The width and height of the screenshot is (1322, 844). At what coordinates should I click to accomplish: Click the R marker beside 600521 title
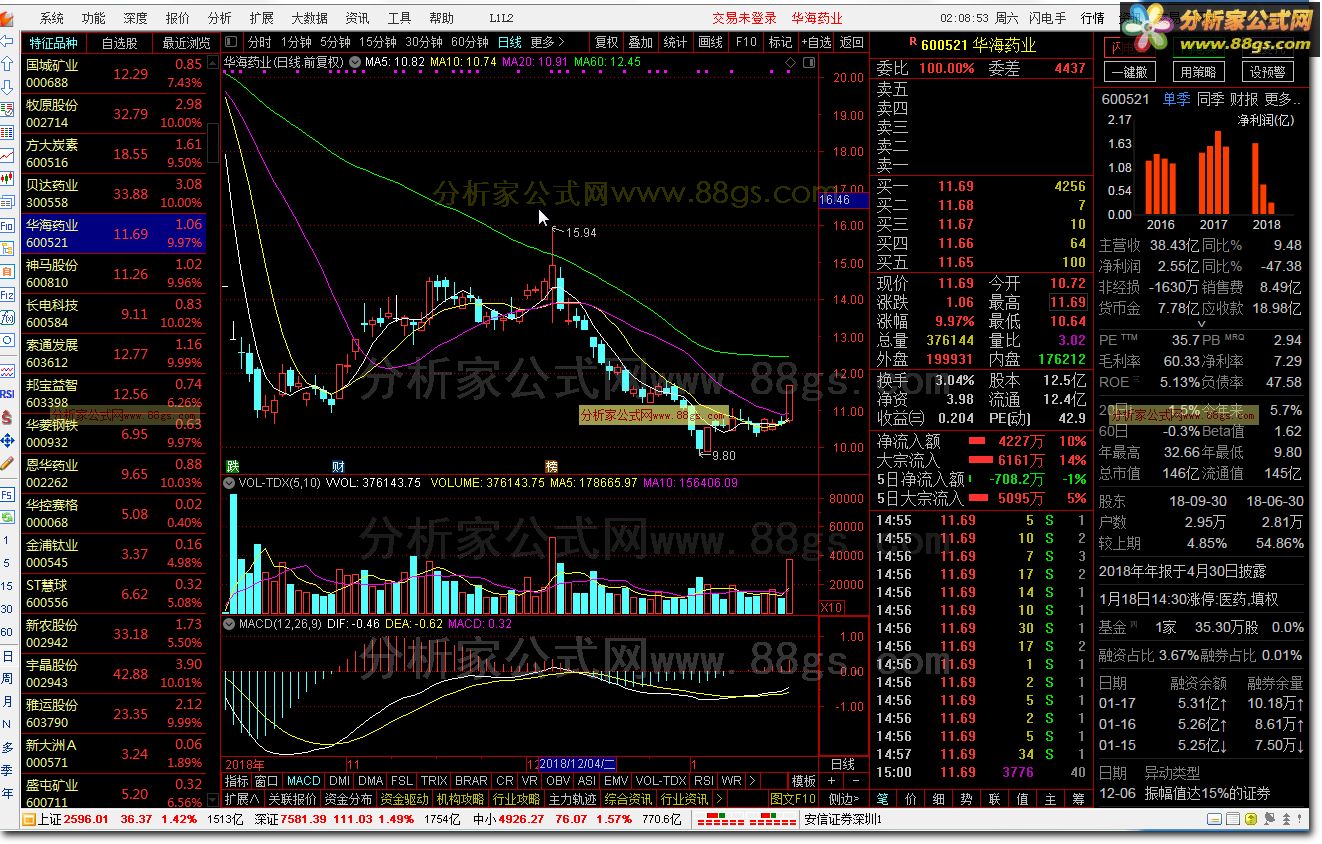pyautogui.click(x=912, y=43)
